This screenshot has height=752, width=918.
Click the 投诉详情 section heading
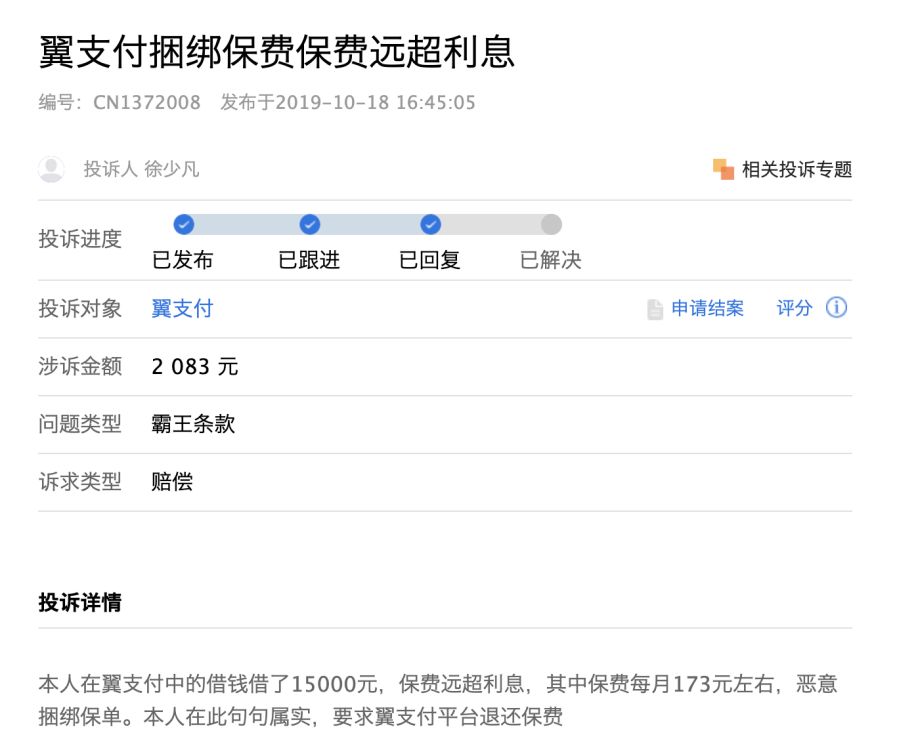pos(80,602)
